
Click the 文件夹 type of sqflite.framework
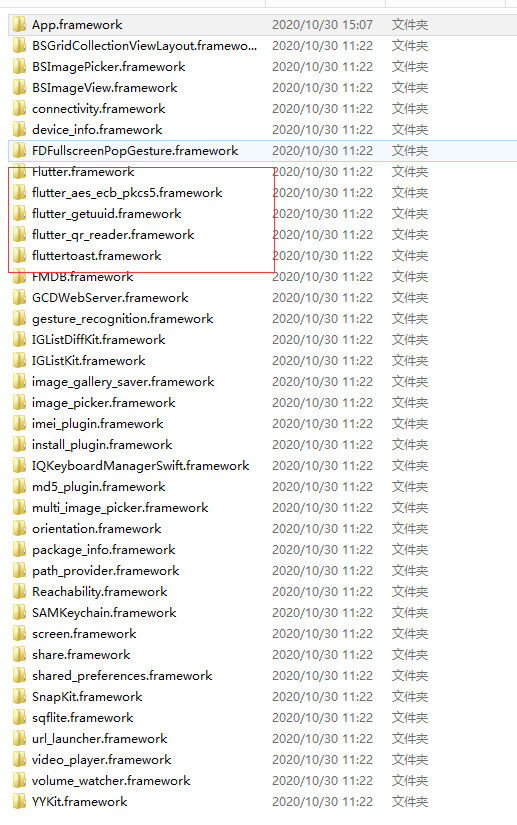[410, 718]
